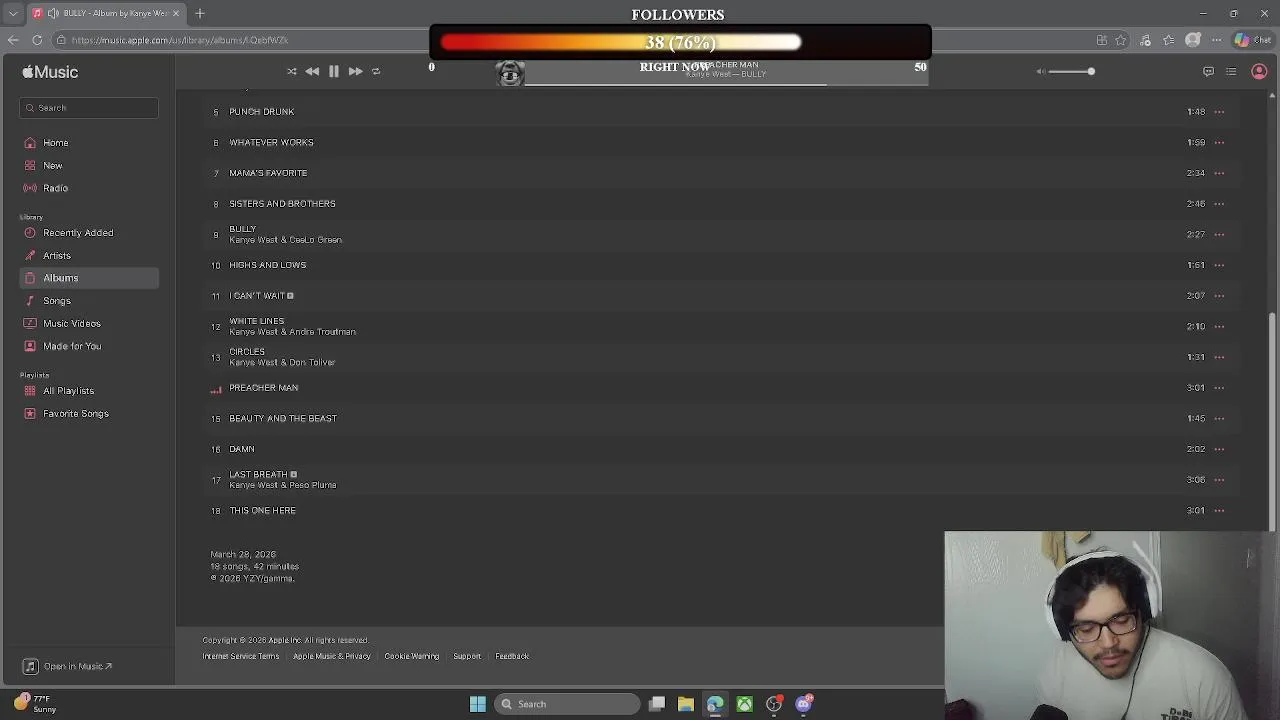Open more options for SISTERS AND BROTHERS
This screenshot has height=720, width=1280.
(1219, 204)
